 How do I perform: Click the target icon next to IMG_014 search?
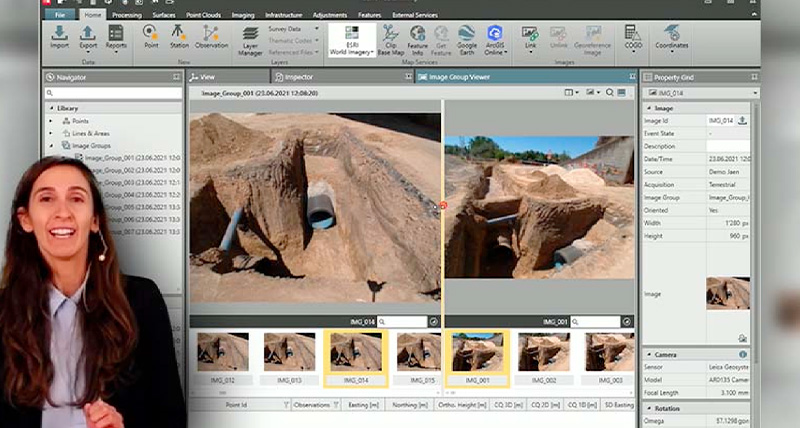click(434, 321)
